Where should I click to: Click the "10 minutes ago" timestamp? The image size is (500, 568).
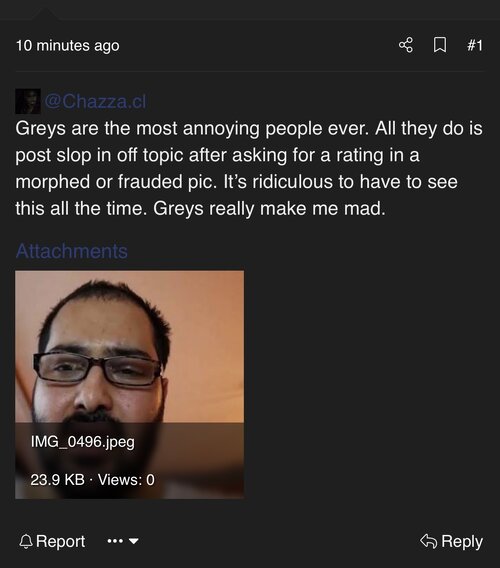(x=67, y=46)
